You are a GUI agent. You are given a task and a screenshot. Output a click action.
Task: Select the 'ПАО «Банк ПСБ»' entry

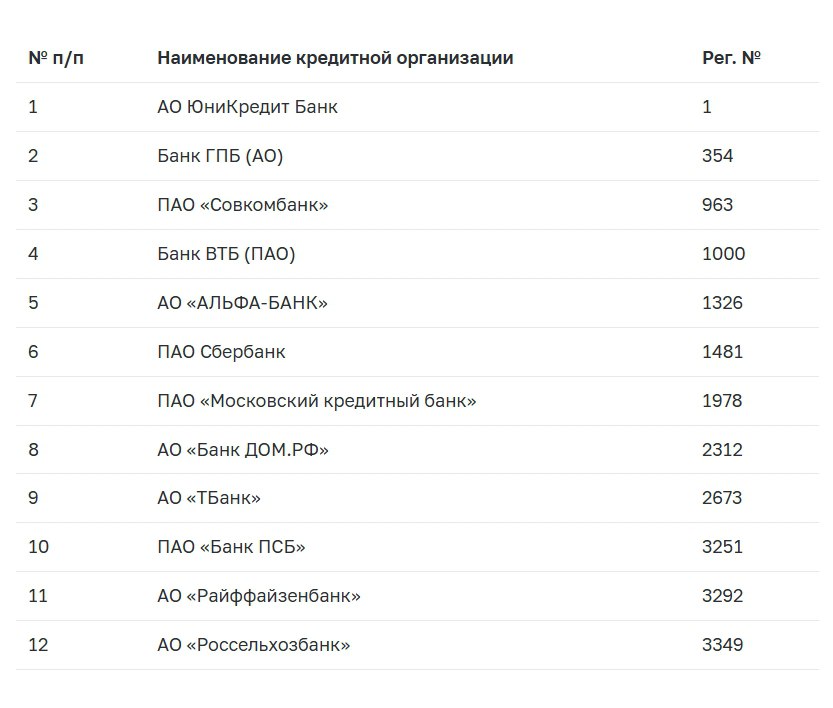point(231,547)
